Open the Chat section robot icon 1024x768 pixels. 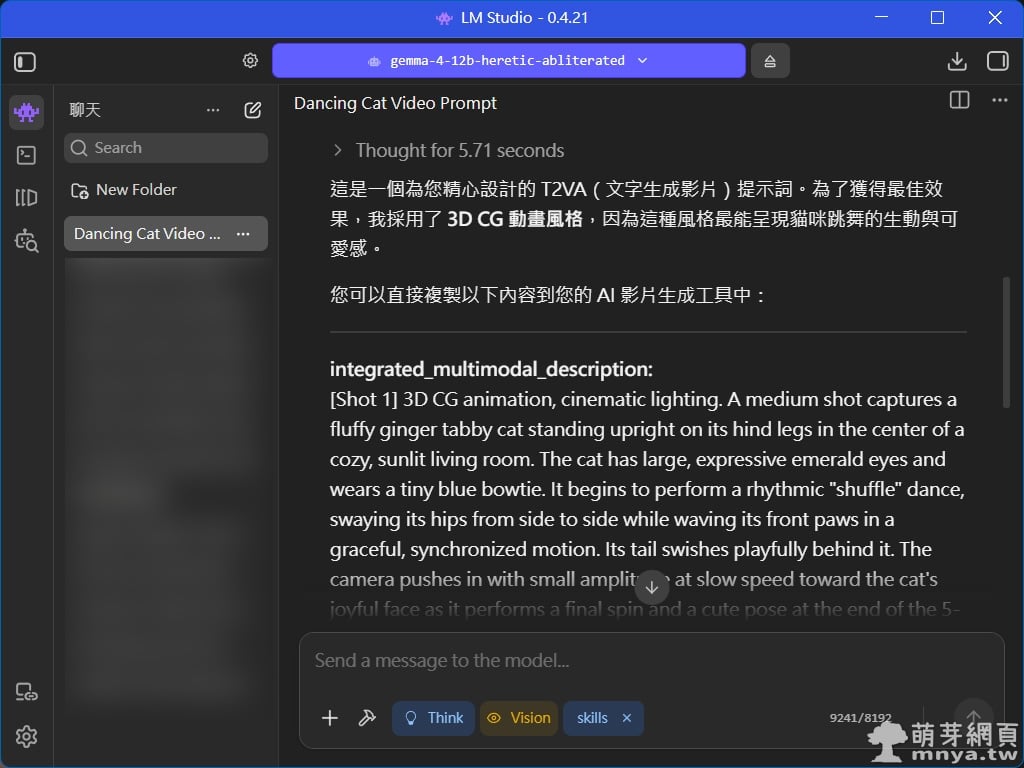pos(26,112)
